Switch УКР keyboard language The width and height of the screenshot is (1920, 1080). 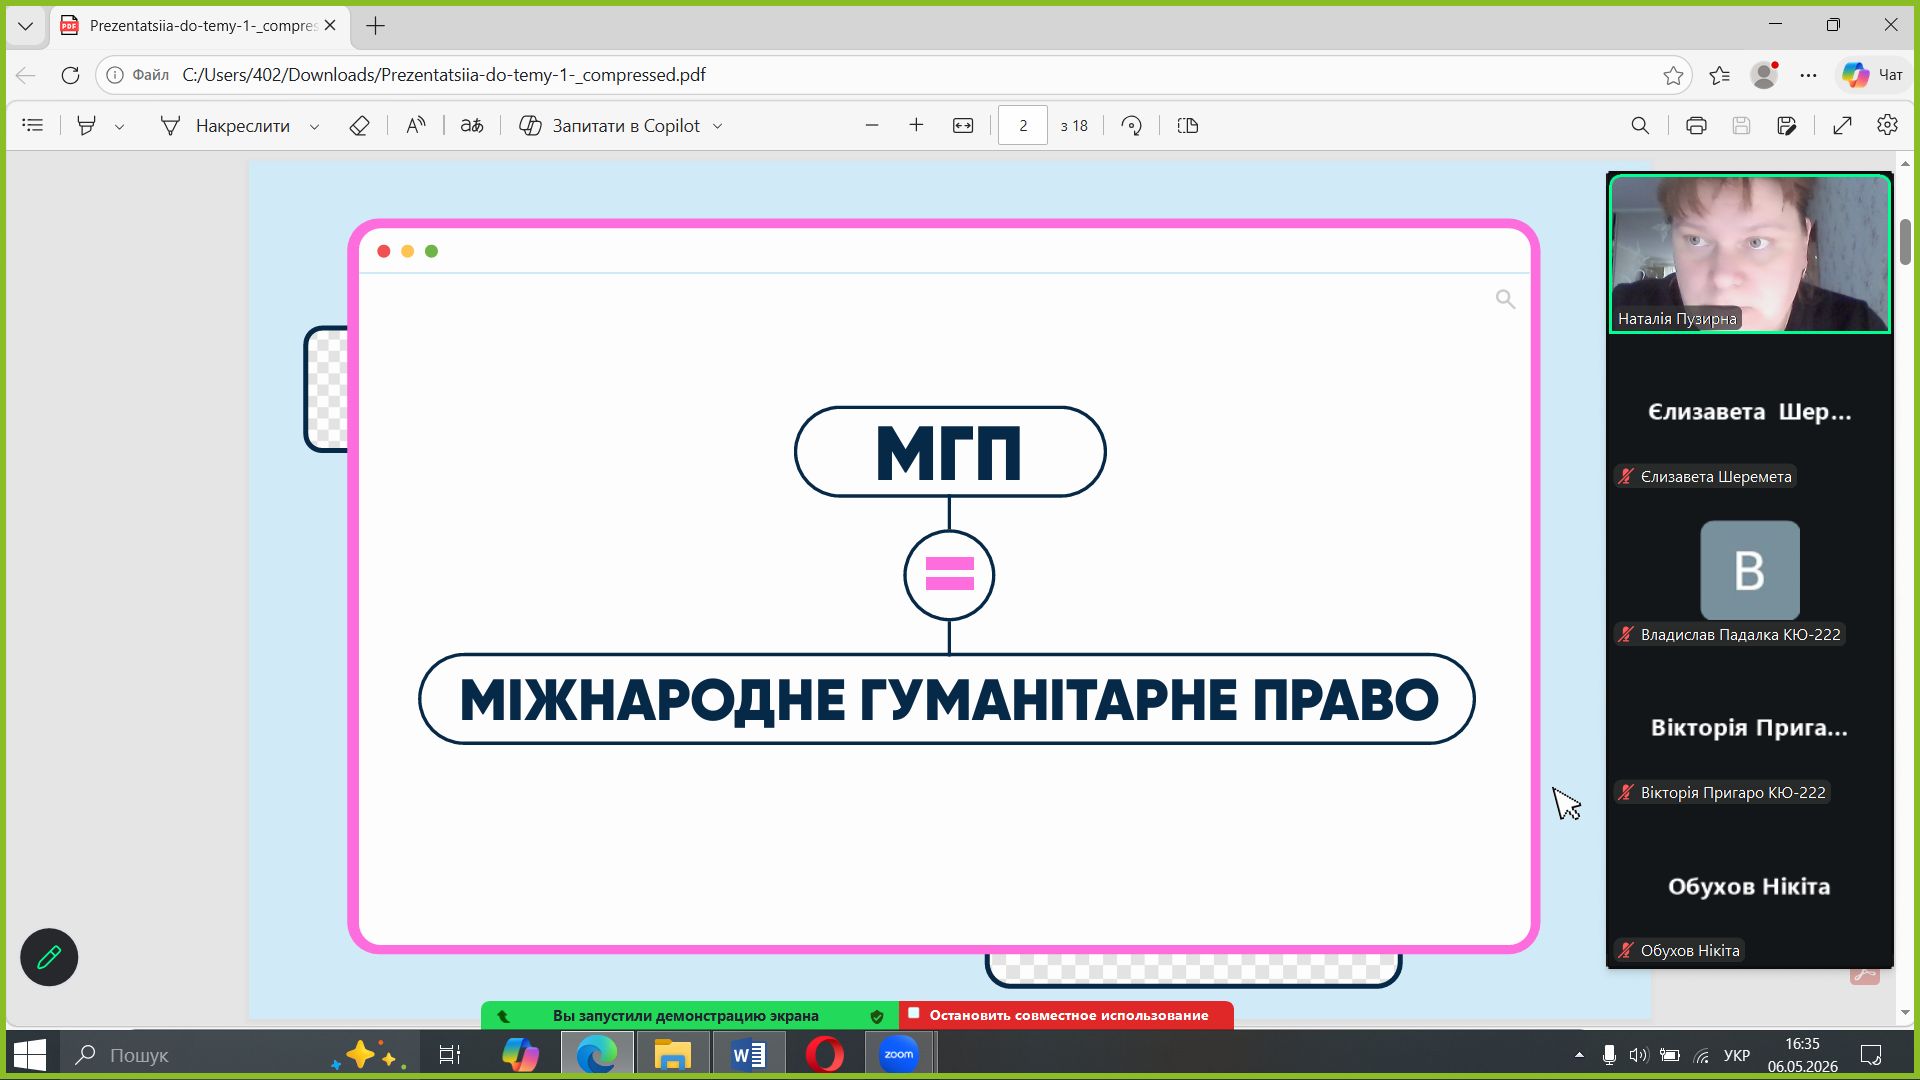[x=1737, y=1055]
